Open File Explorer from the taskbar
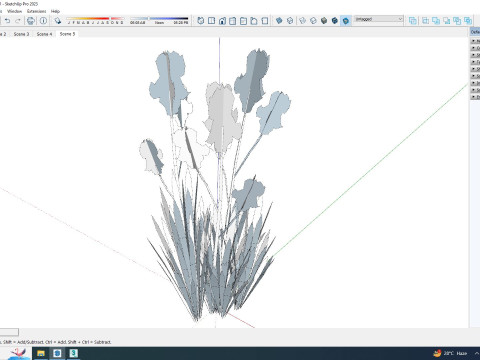The width and height of the screenshot is (480, 360). (x=41, y=353)
